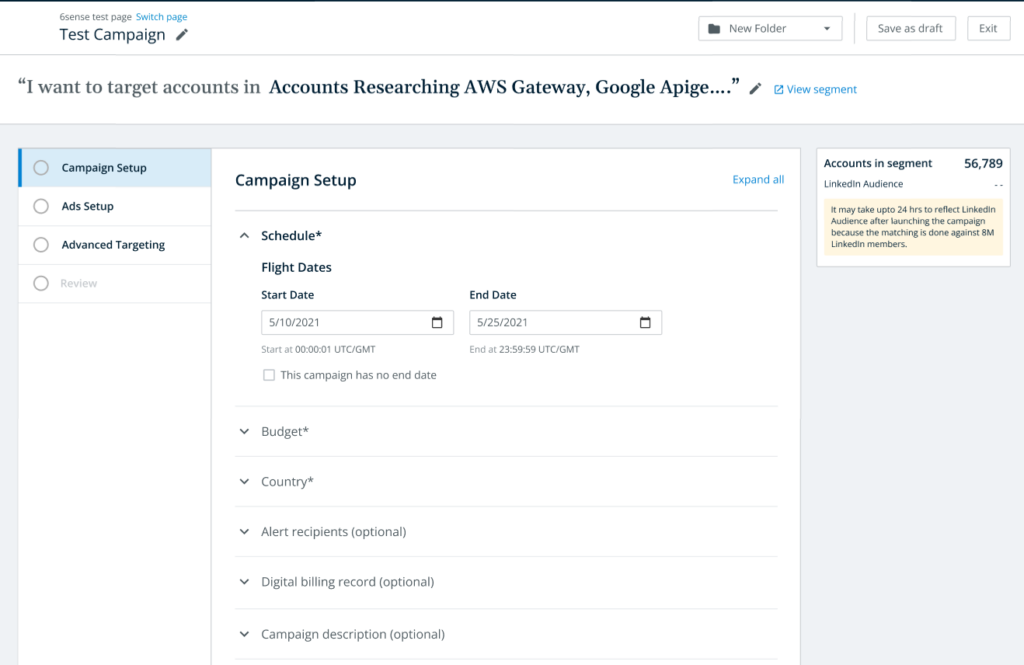Open Review sidebar item
This screenshot has width=1024, height=665.
pos(115,284)
